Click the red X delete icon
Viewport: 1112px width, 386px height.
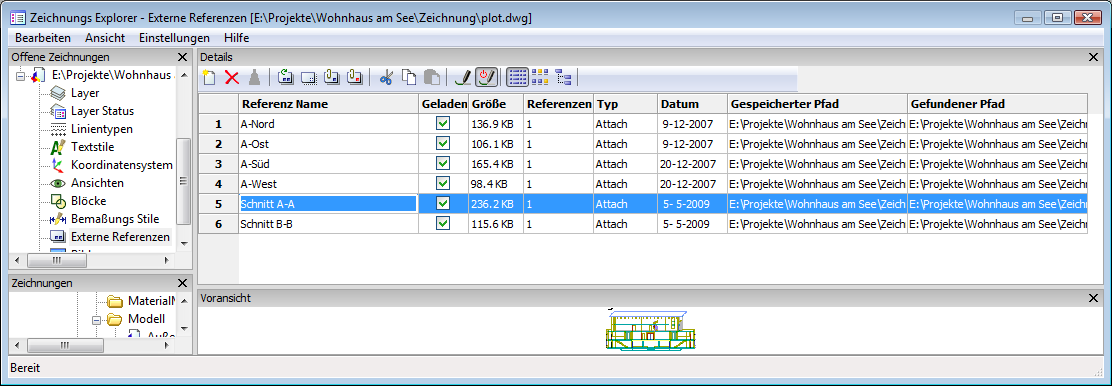pyautogui.click(x=232, y=77)
